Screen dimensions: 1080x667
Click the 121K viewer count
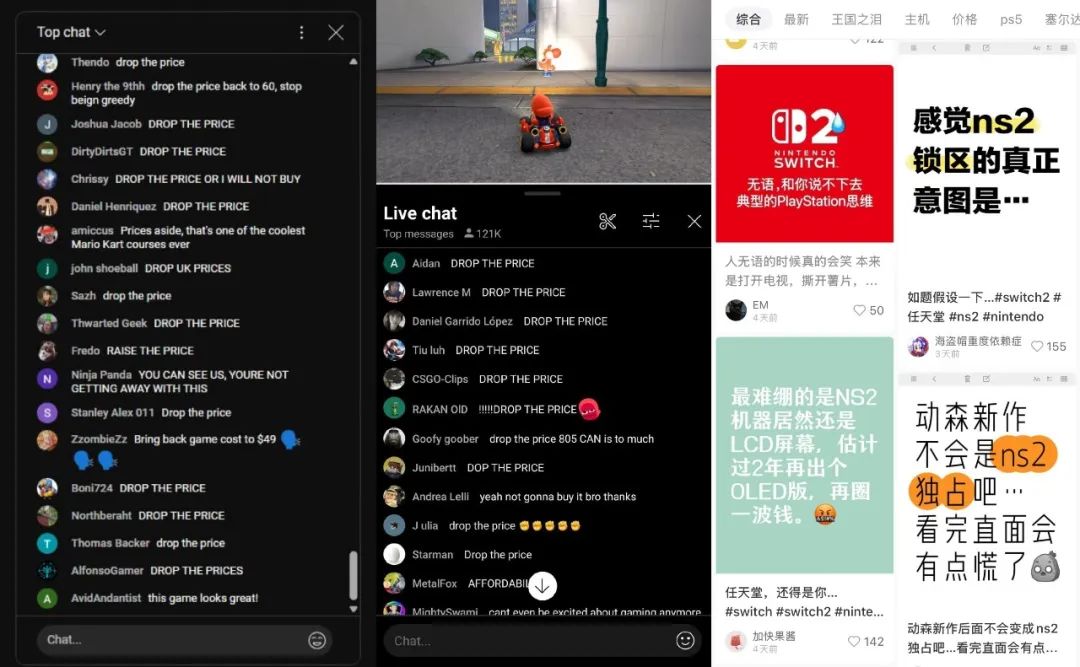click(x=482, y=234)
